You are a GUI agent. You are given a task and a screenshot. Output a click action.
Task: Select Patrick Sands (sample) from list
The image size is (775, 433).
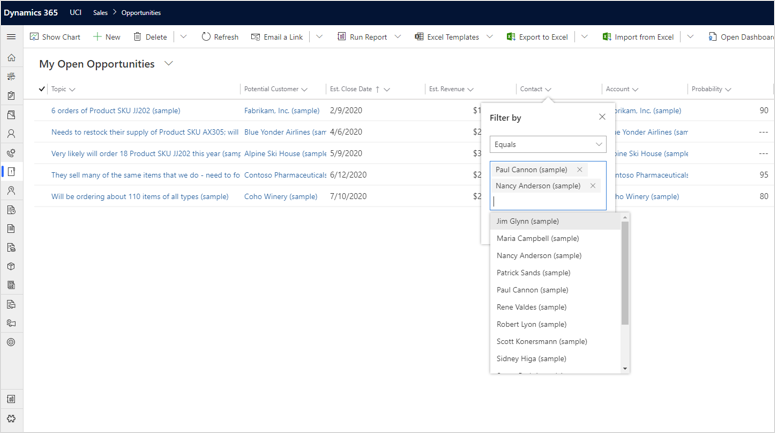(x=556, y=273)
